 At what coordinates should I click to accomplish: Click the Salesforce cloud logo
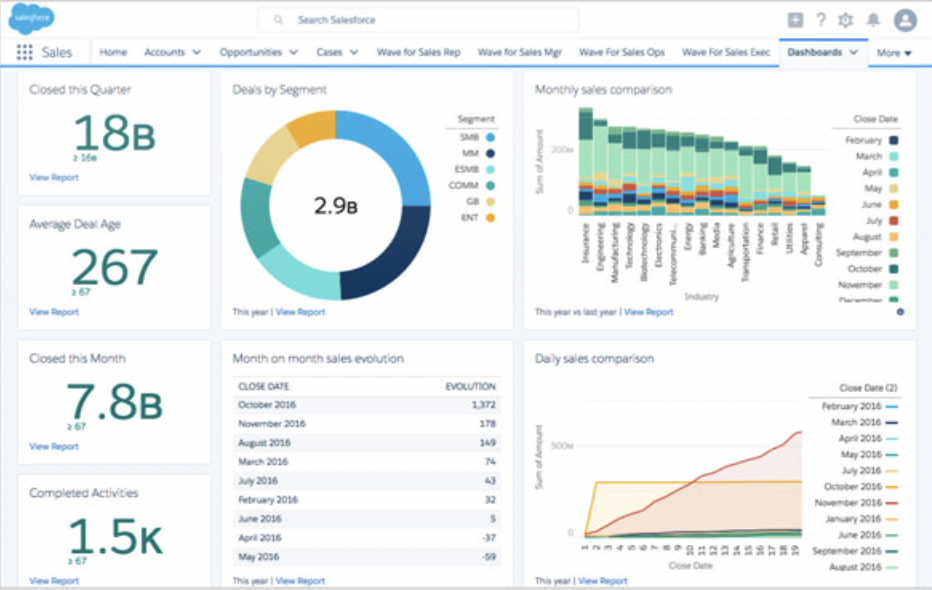[x=32, y=18]
